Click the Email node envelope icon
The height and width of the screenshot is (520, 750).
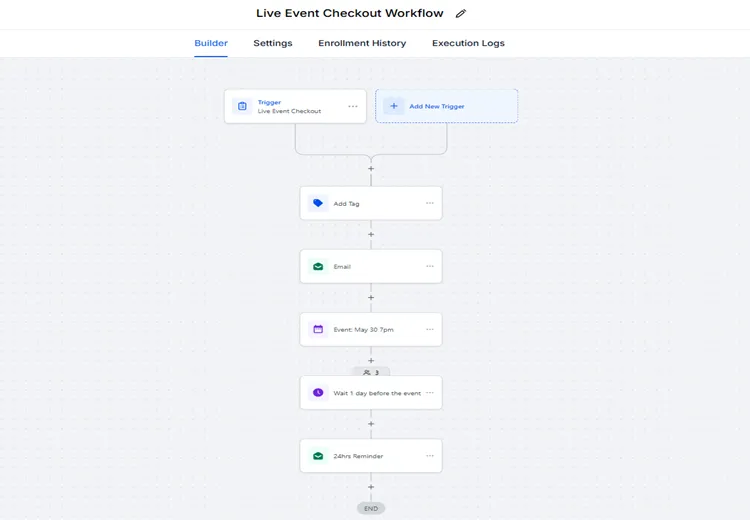318,266
